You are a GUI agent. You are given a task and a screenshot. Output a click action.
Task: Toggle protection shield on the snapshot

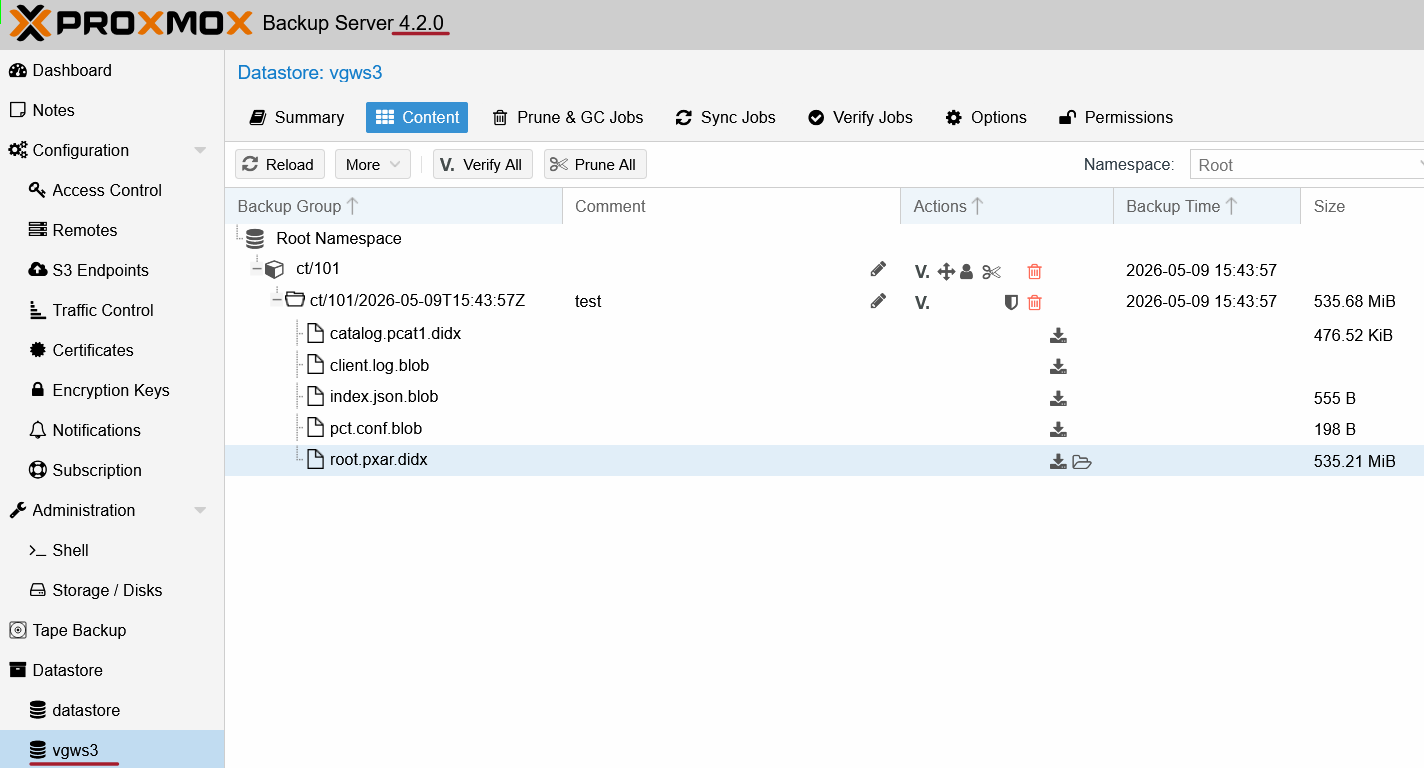[x=1011, y=302]
